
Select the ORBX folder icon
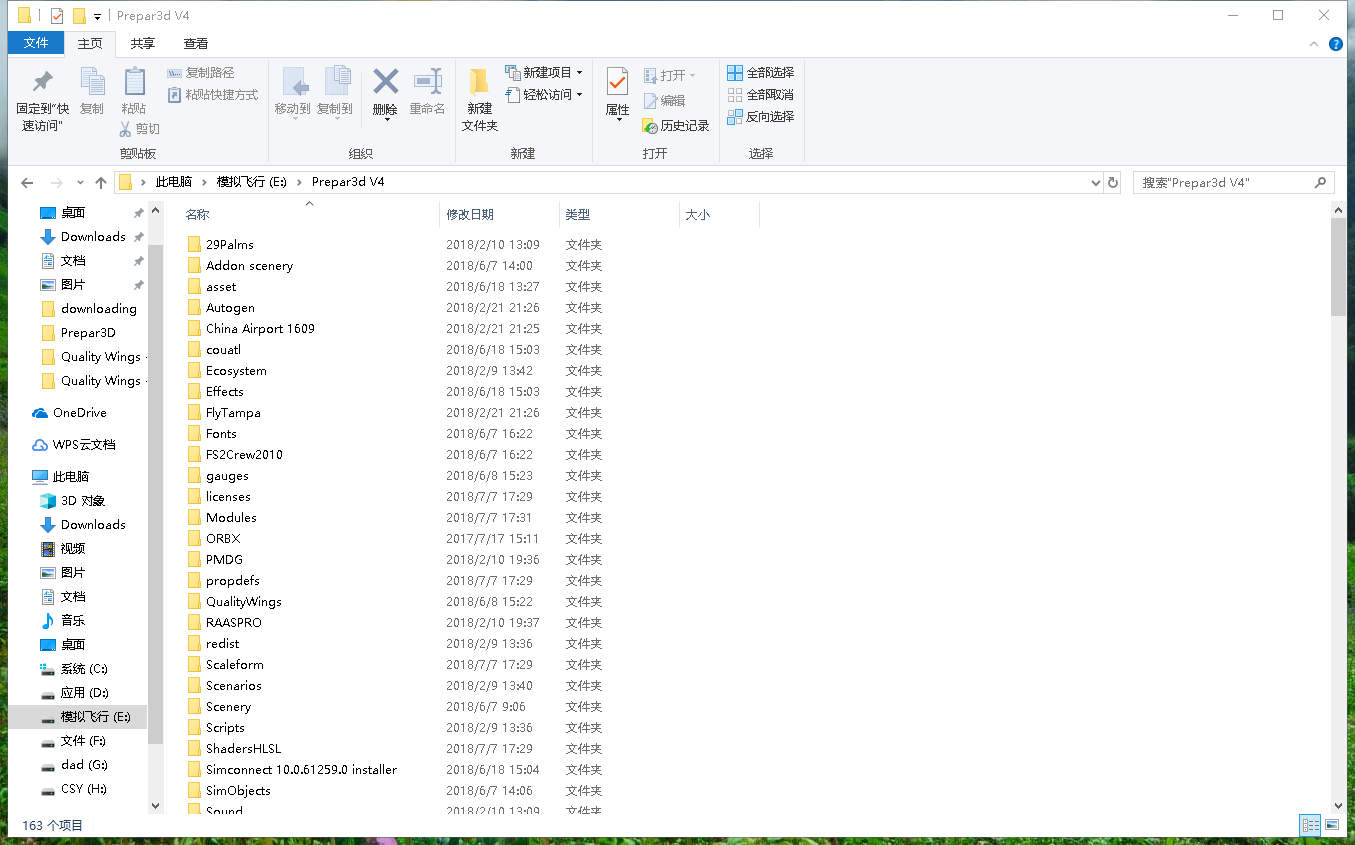point(194,539)
